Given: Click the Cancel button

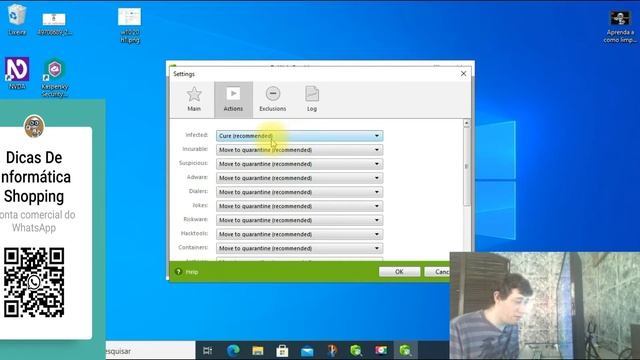Looking at the screenshot, I should coord(437,271).
